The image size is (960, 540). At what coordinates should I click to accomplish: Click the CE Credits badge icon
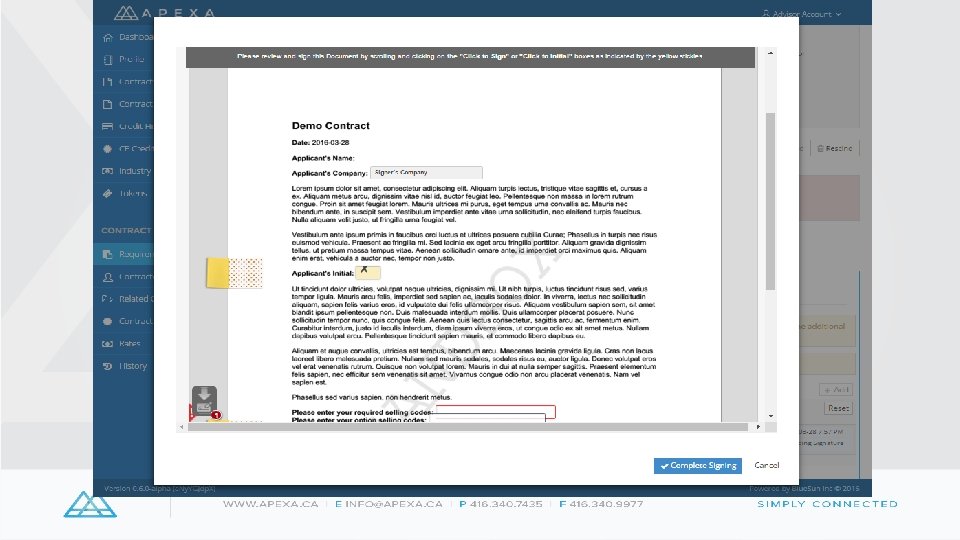pyautogui.click(x=108, y=149)
